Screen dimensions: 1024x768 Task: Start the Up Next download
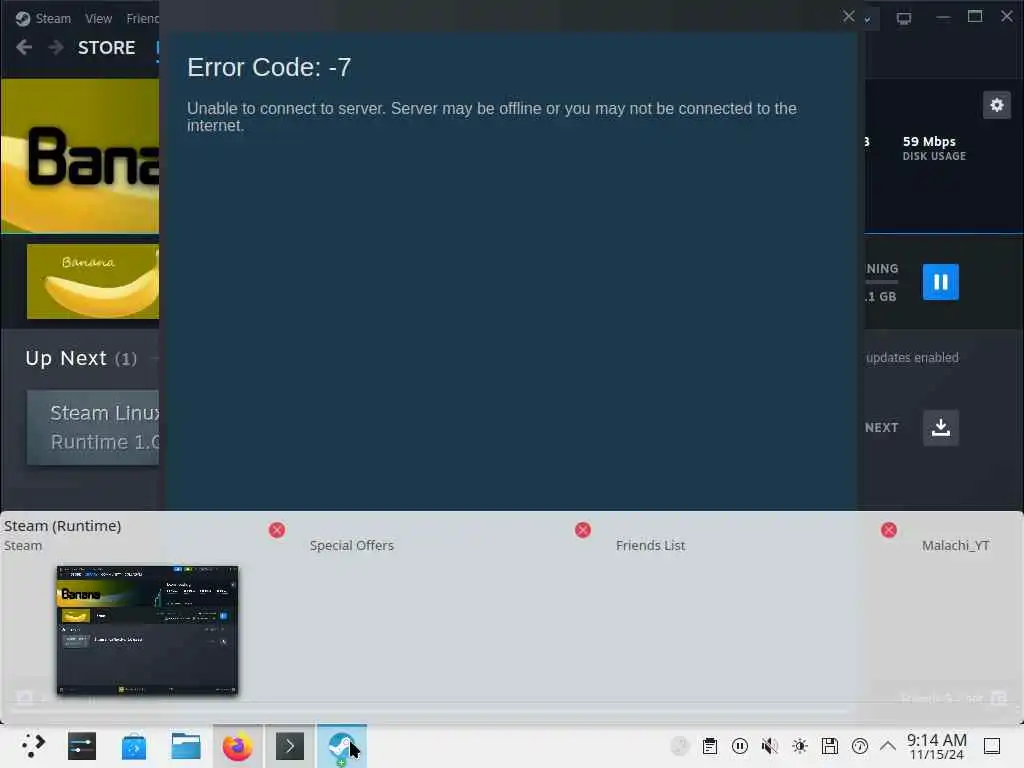point(940,428)
